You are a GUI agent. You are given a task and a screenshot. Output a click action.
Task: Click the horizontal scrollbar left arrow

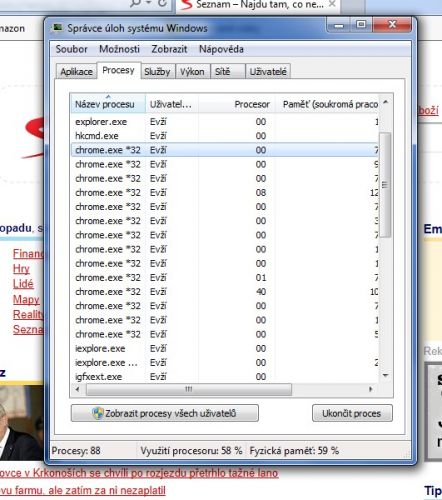tap(78, 389)
